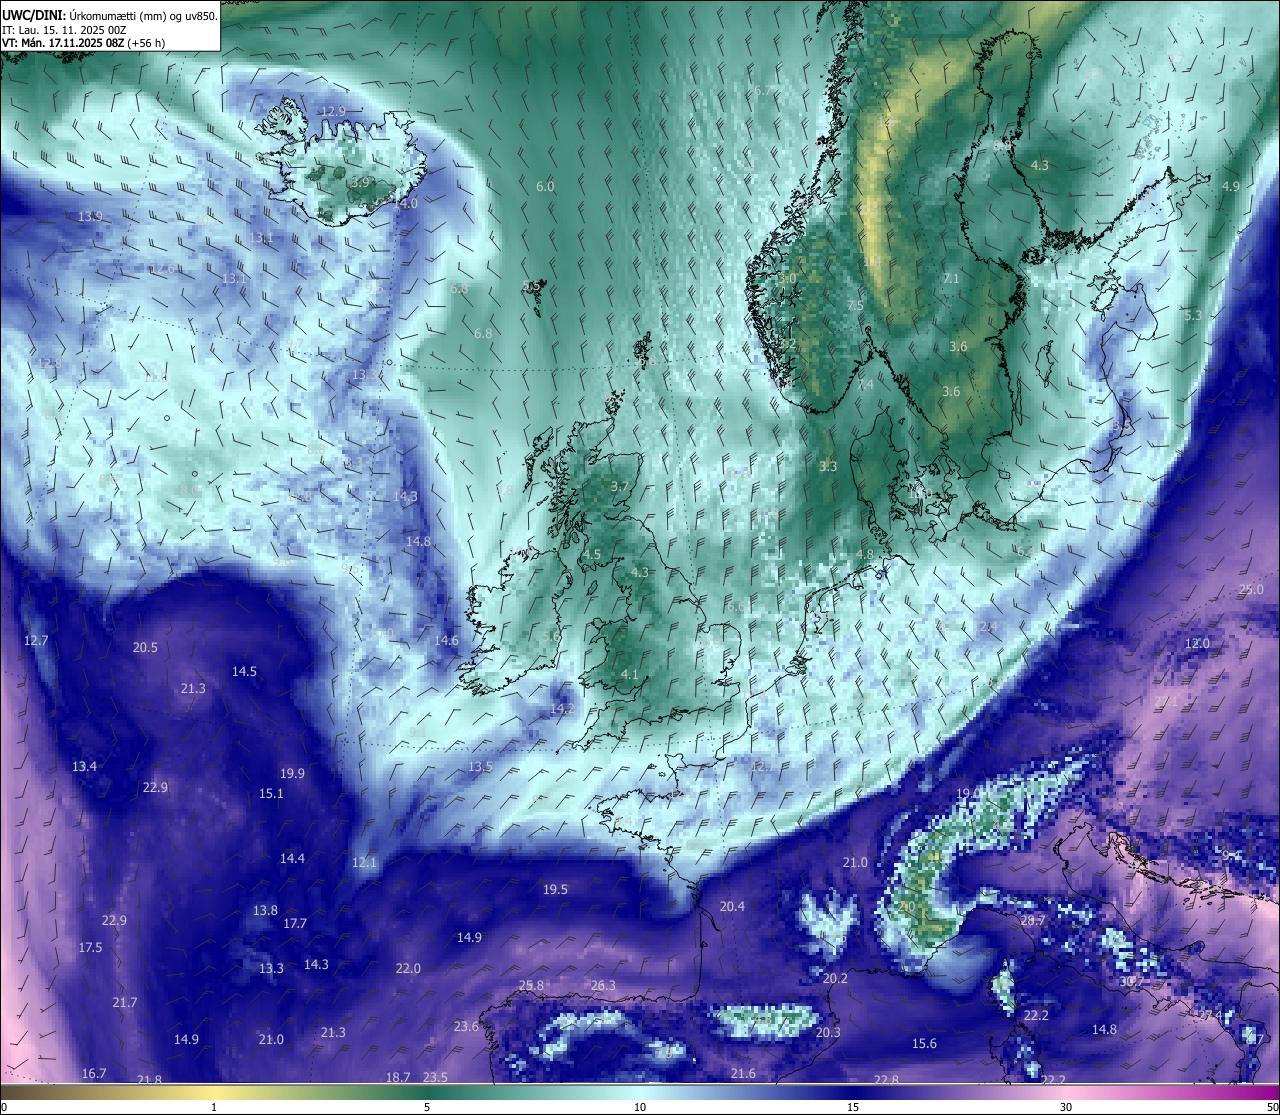The image size is (1280, 1115).
Task: Click the 4.5 value over the Irish Sea
Action: [591, 555]
